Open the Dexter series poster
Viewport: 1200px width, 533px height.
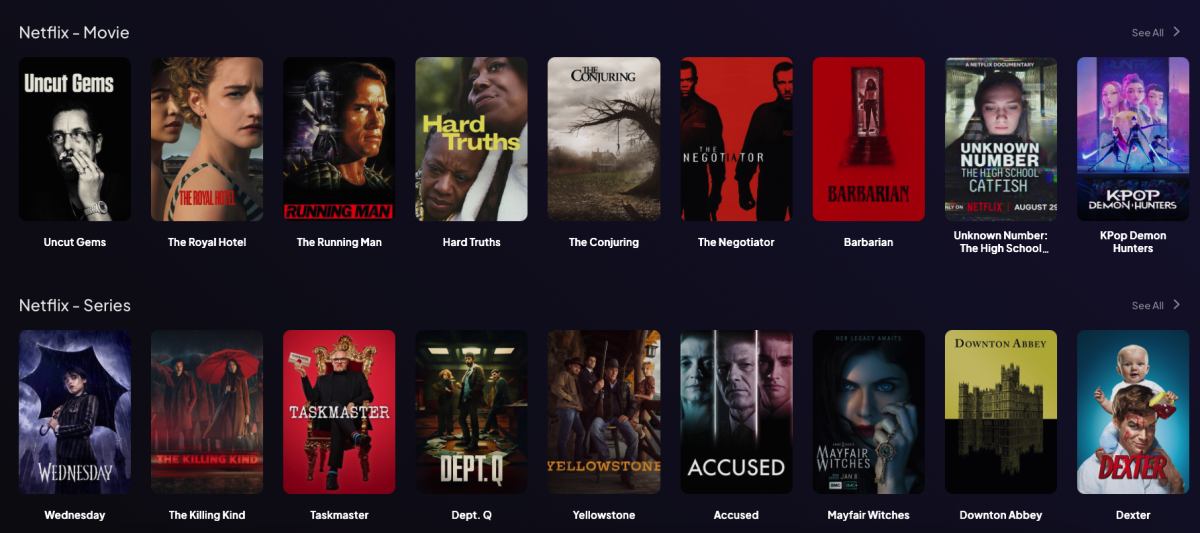pyautogui.click(x=1133, y=412)
